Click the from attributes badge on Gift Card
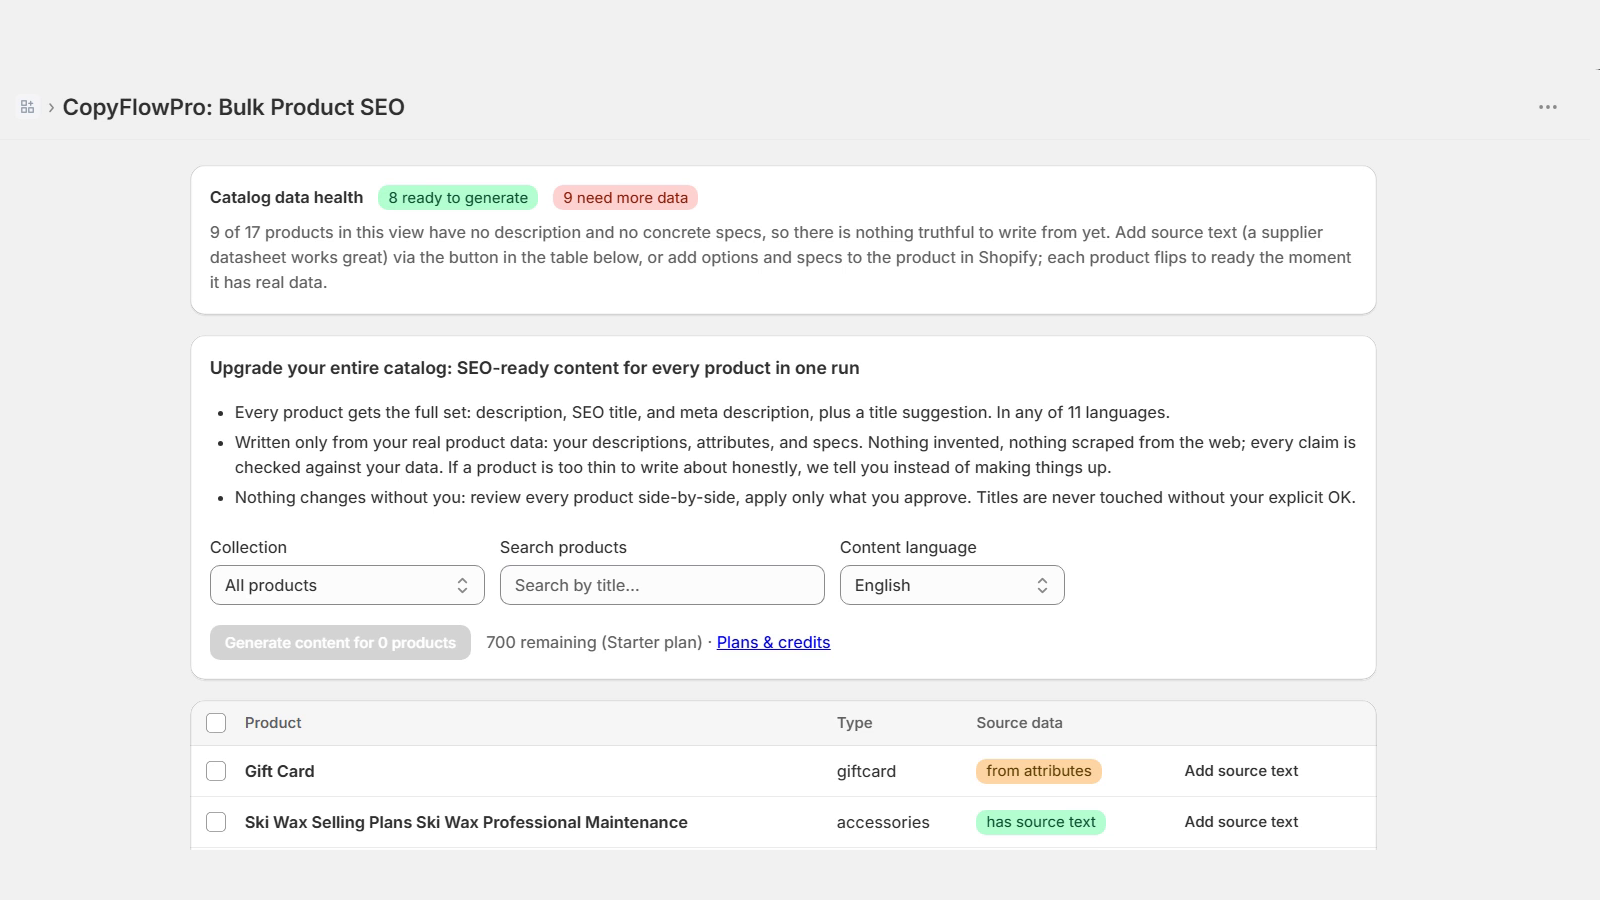The height and width of the screenshot is (900, 1600). [x=1039, y=771]
